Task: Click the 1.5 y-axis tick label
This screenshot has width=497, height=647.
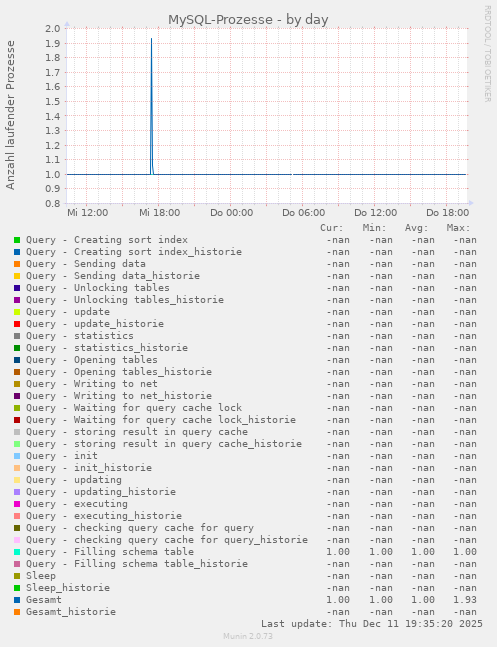Action: coord(53,102)
